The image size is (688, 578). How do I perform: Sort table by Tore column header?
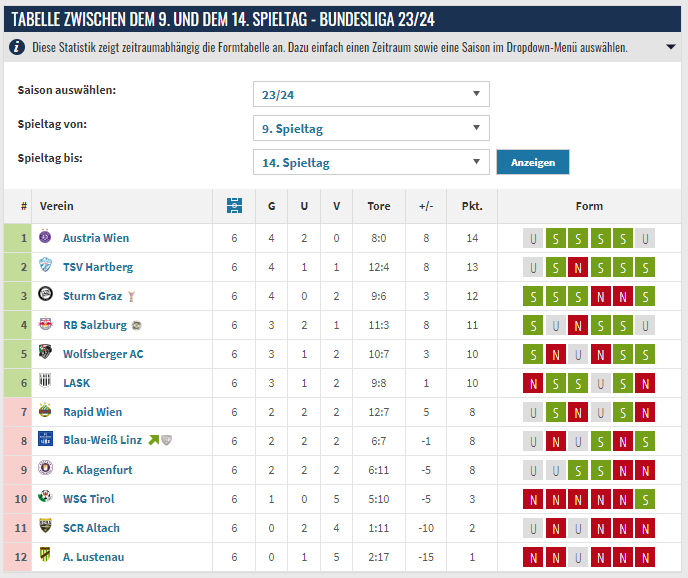coord(379,206)
